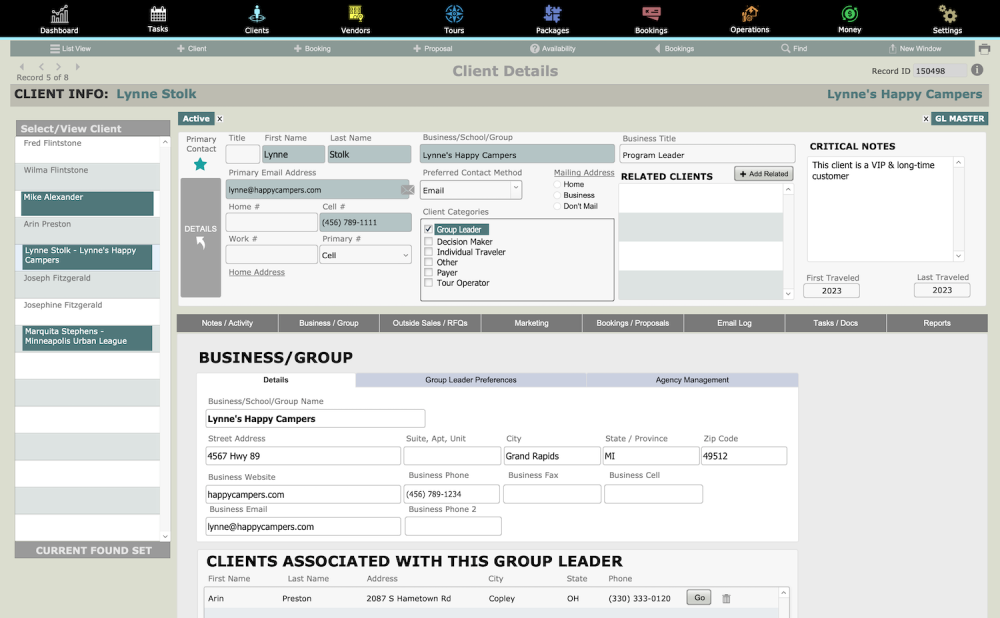
Task: Open the Operations module
Action: [x=749, y=19]
